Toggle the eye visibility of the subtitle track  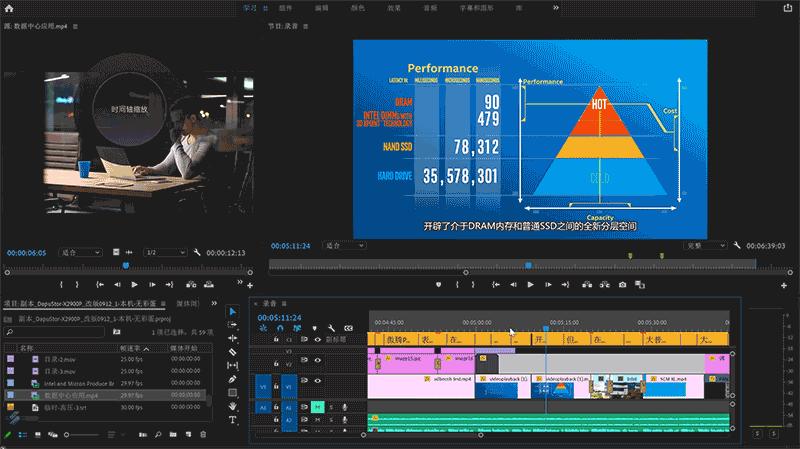coord(318,340)
